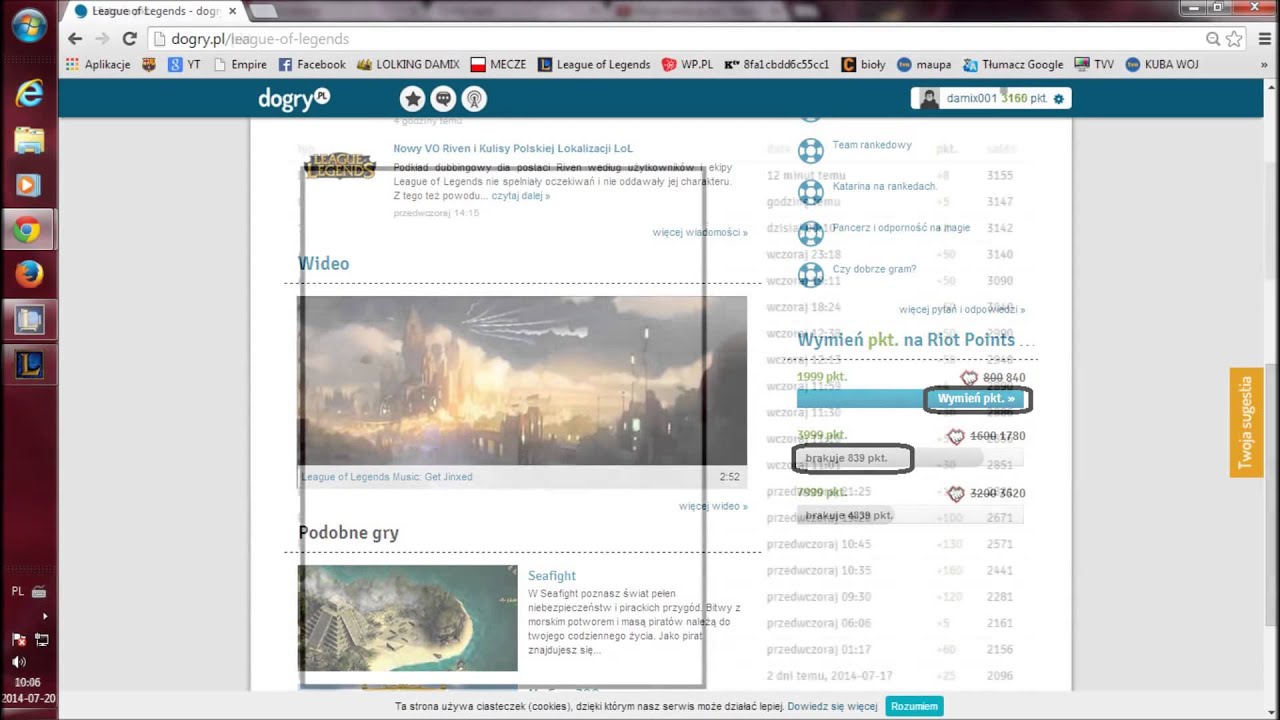Click the brakuje 4839 pkt. progress bar
Image resolution: width=1280 pixels, height=720 pixels.
[x=910, y=516]
